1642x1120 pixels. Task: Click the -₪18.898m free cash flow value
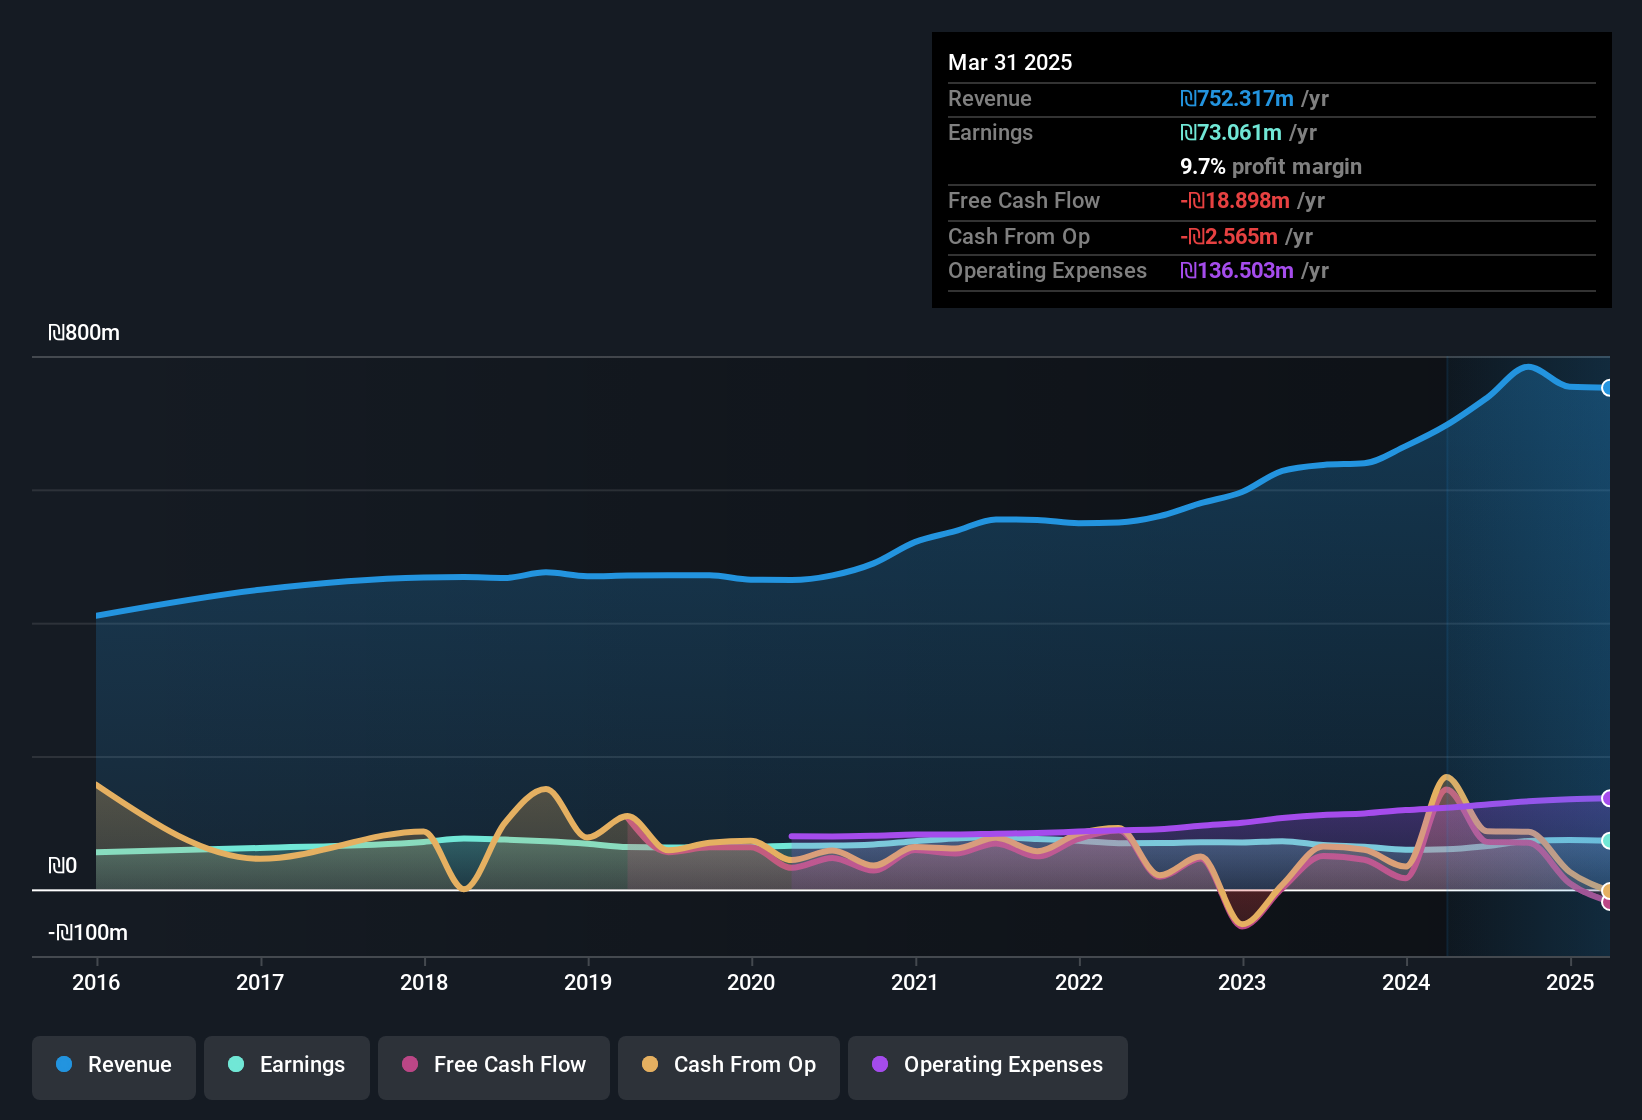coord(1235,200)
